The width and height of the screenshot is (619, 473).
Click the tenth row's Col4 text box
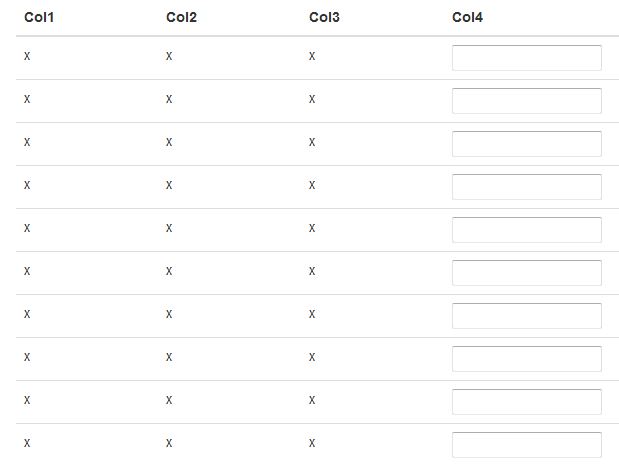(x=526, y=445)
